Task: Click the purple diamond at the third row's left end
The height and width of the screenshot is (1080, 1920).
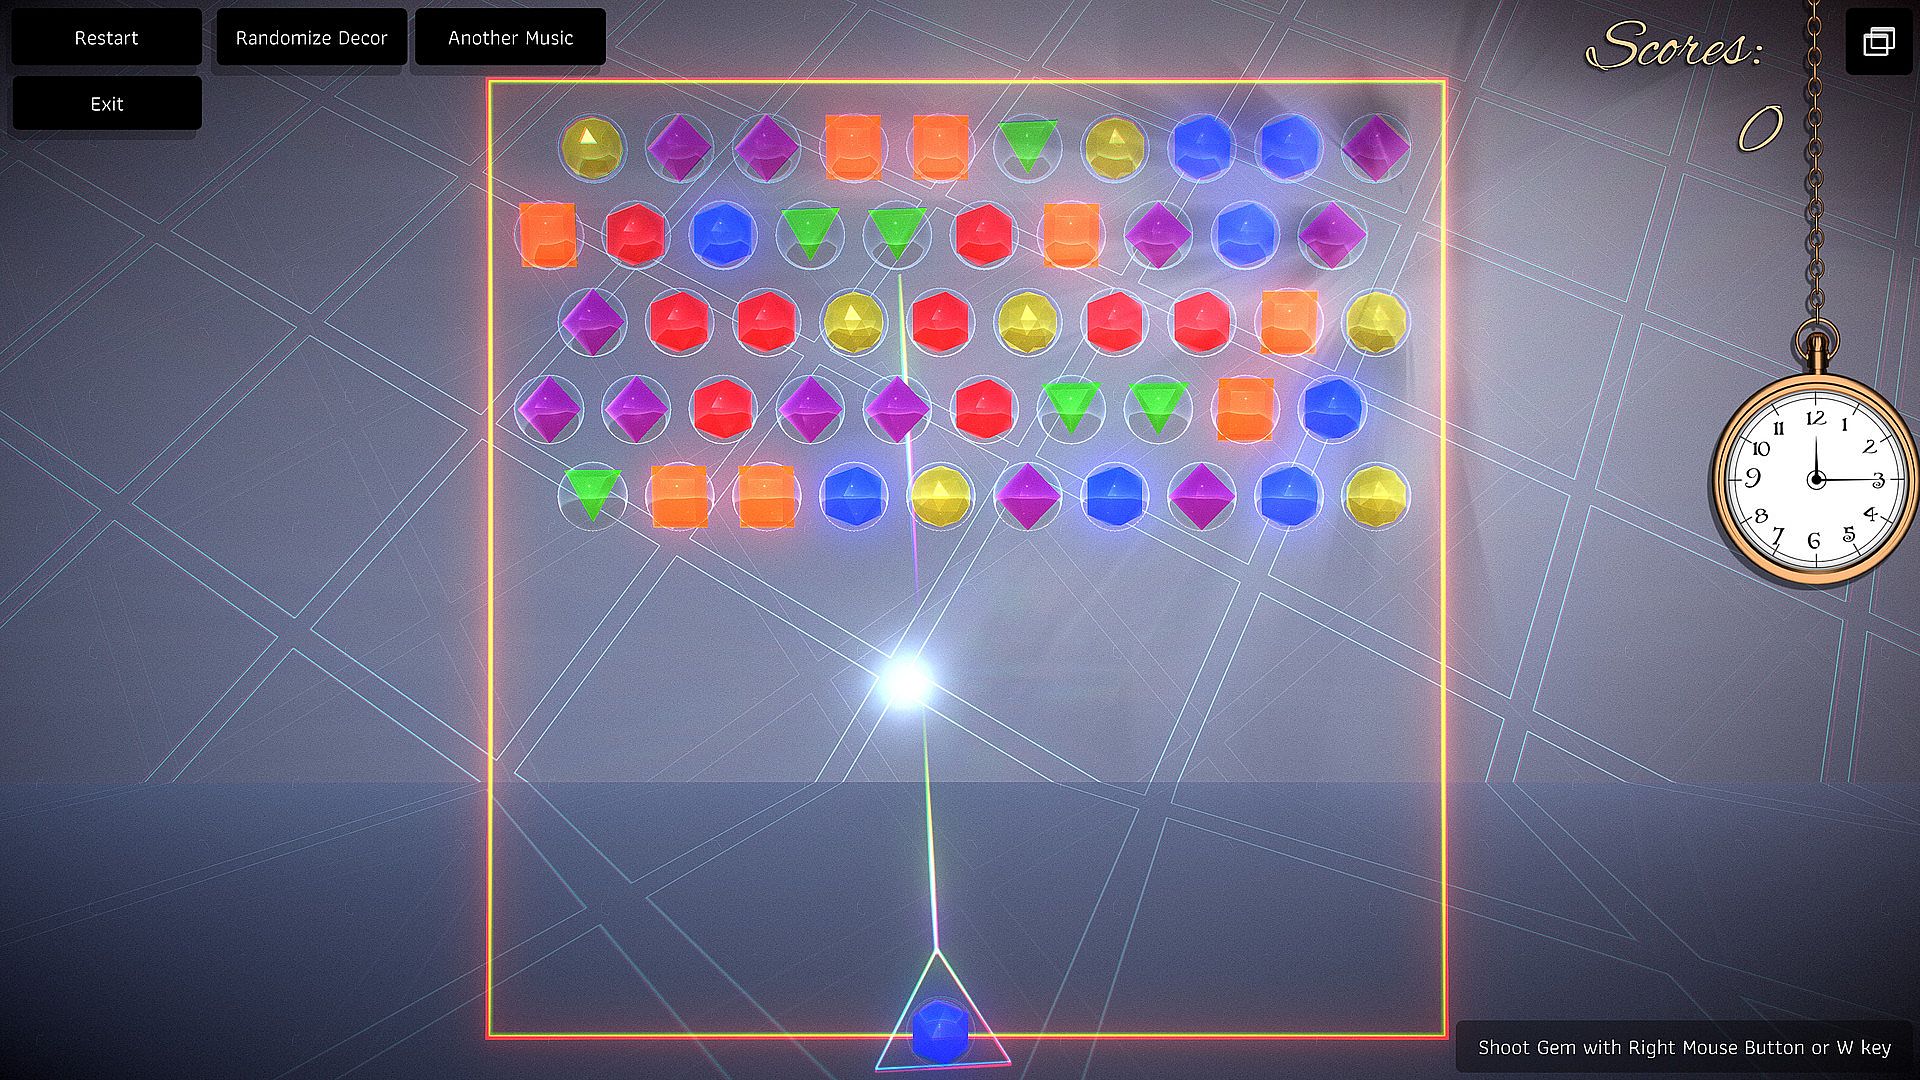Action: click(x=592, y=322)
